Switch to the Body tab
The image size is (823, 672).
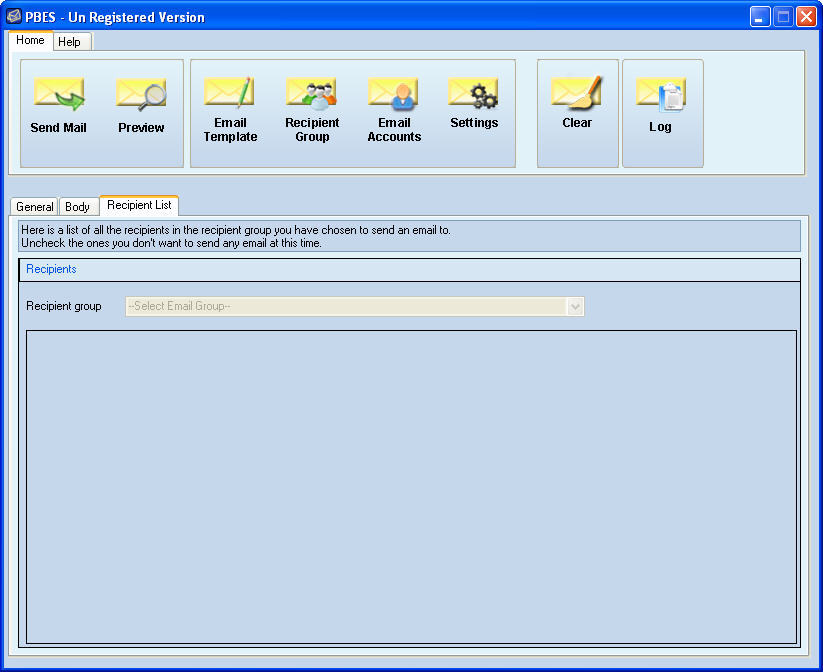click(78, 206)
